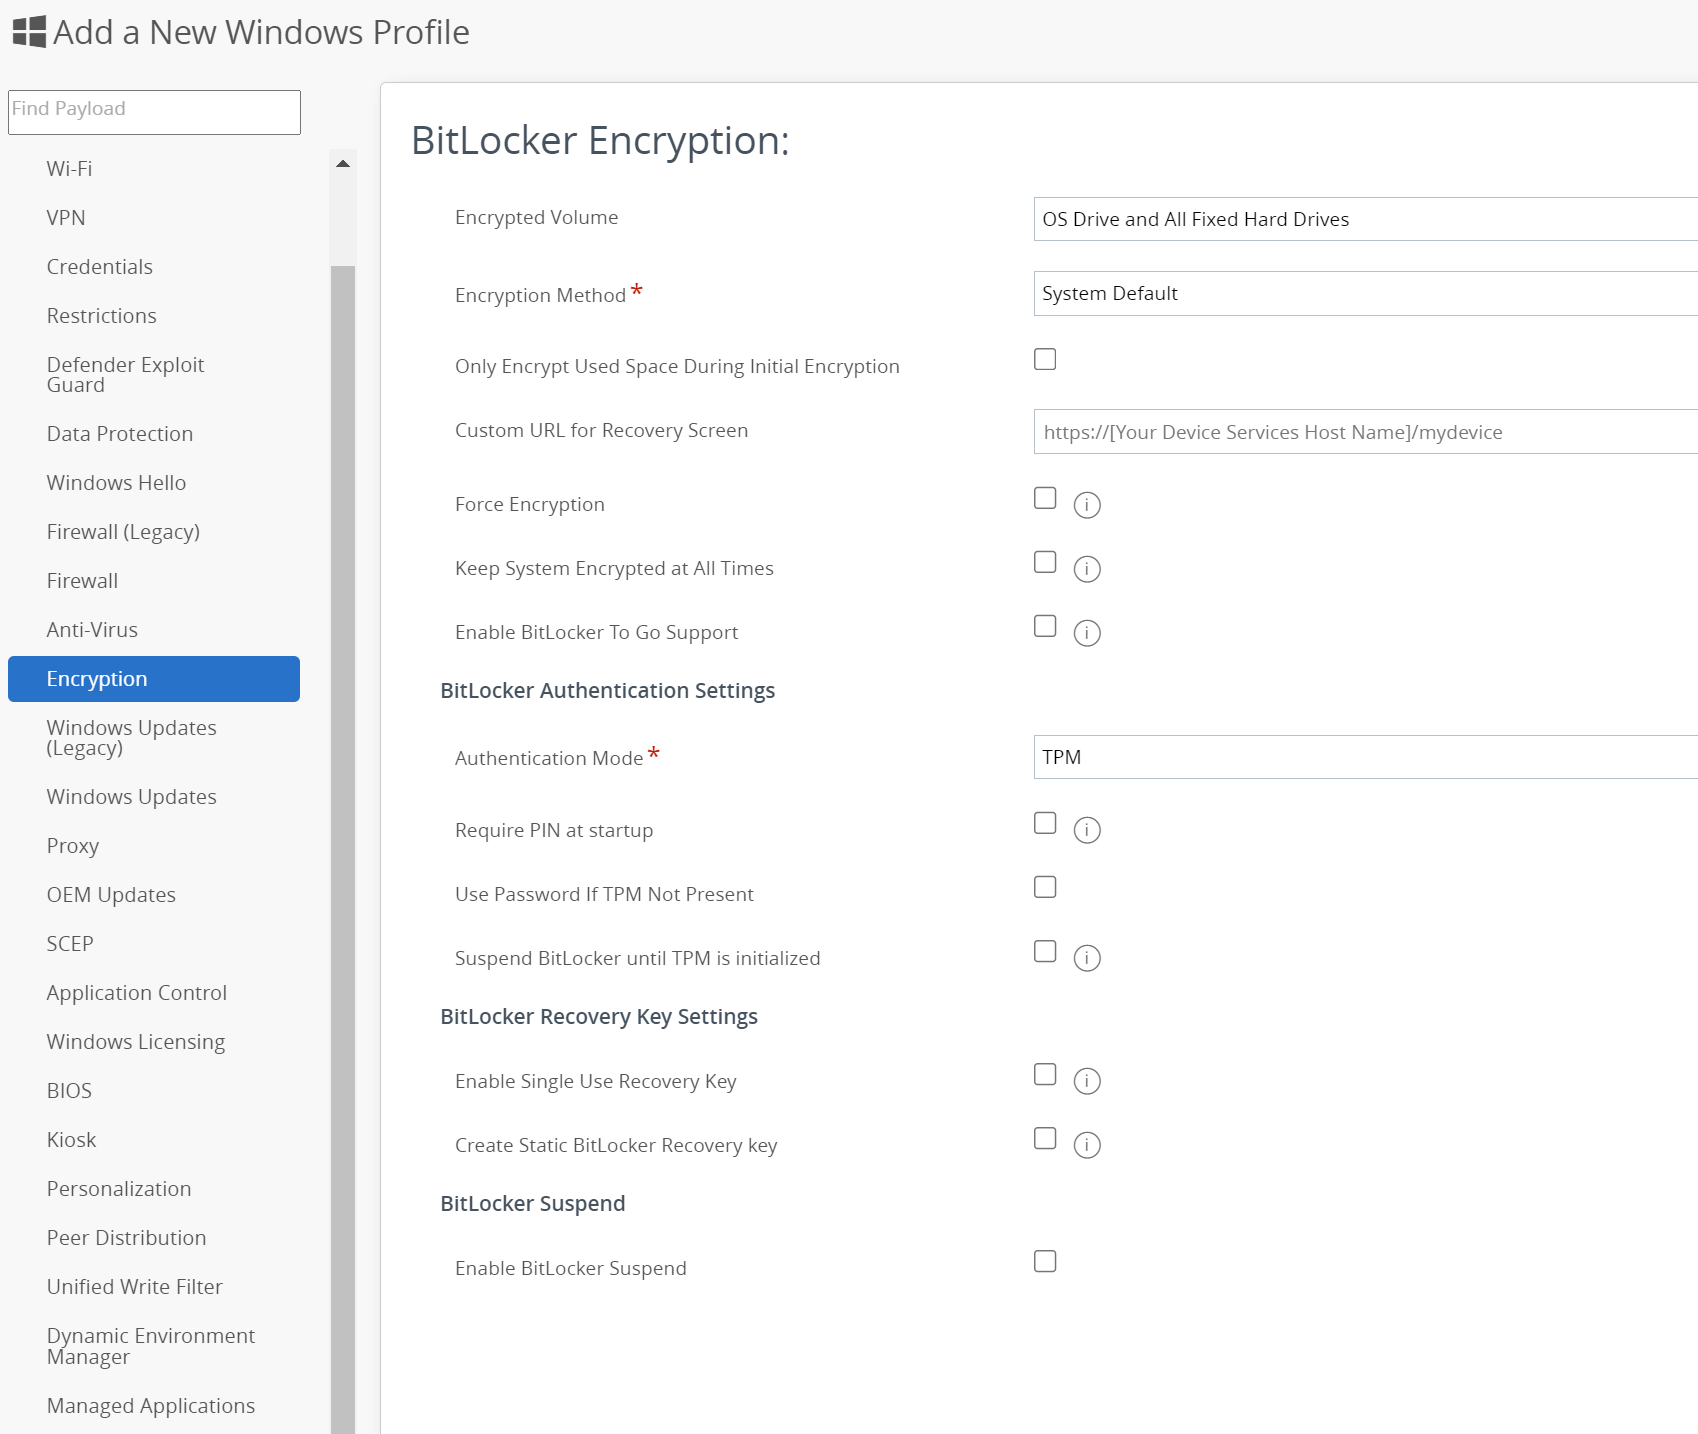1698x1434 pixels.
Task: Open info for Enable Single Use Recovery Key
Action: [x=1086, y=1081]
